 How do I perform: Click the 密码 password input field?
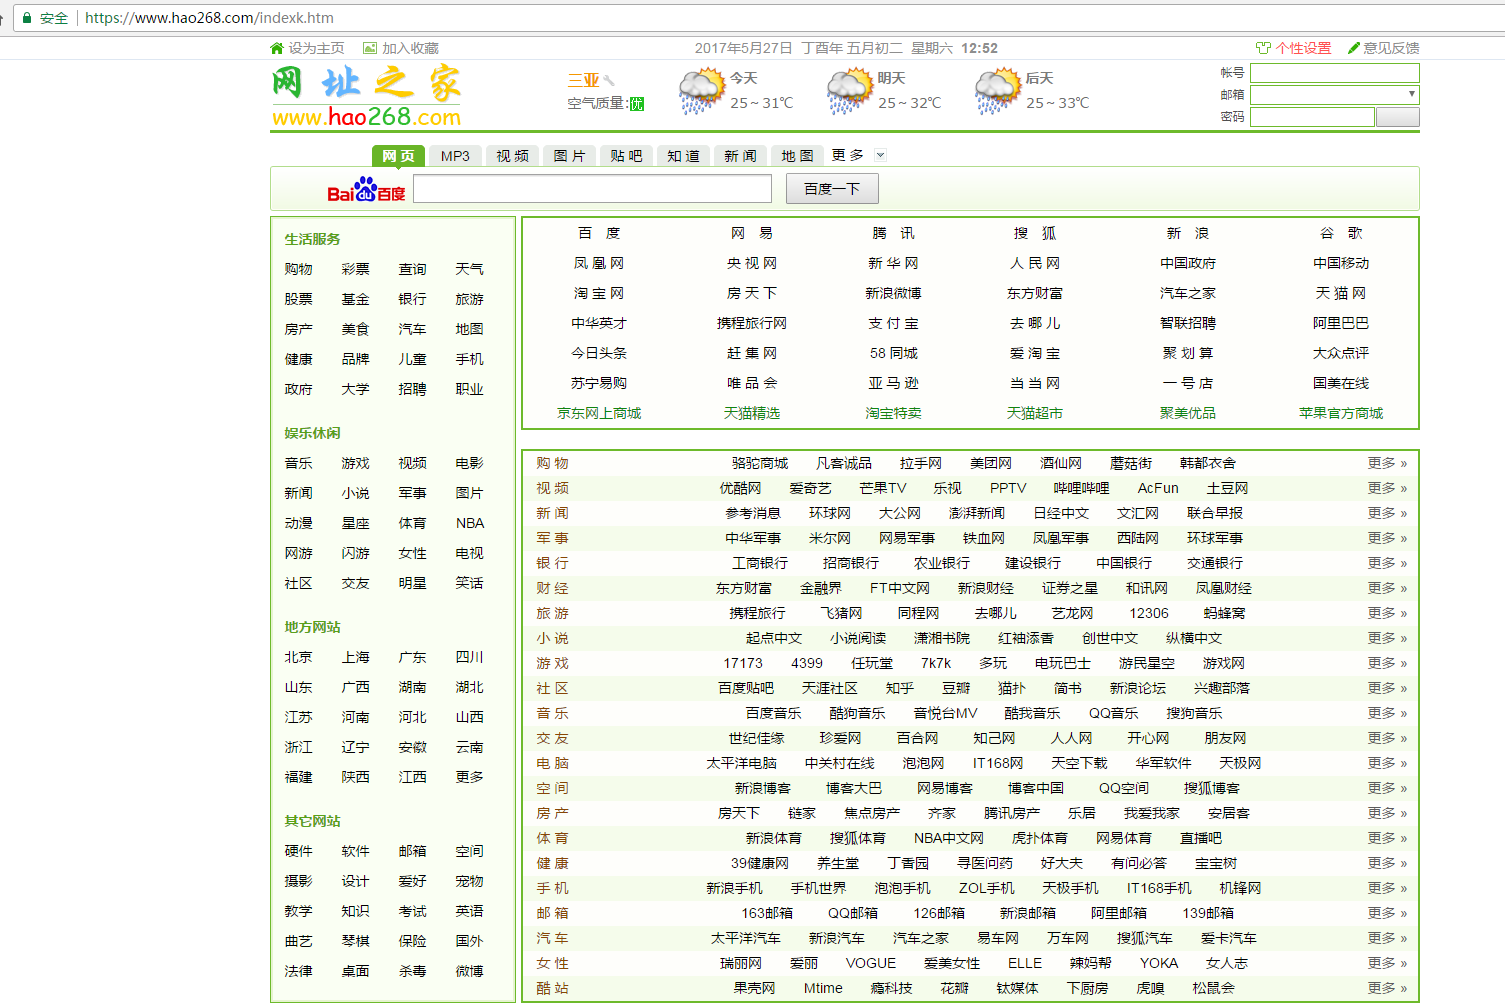pos(1312,117)
